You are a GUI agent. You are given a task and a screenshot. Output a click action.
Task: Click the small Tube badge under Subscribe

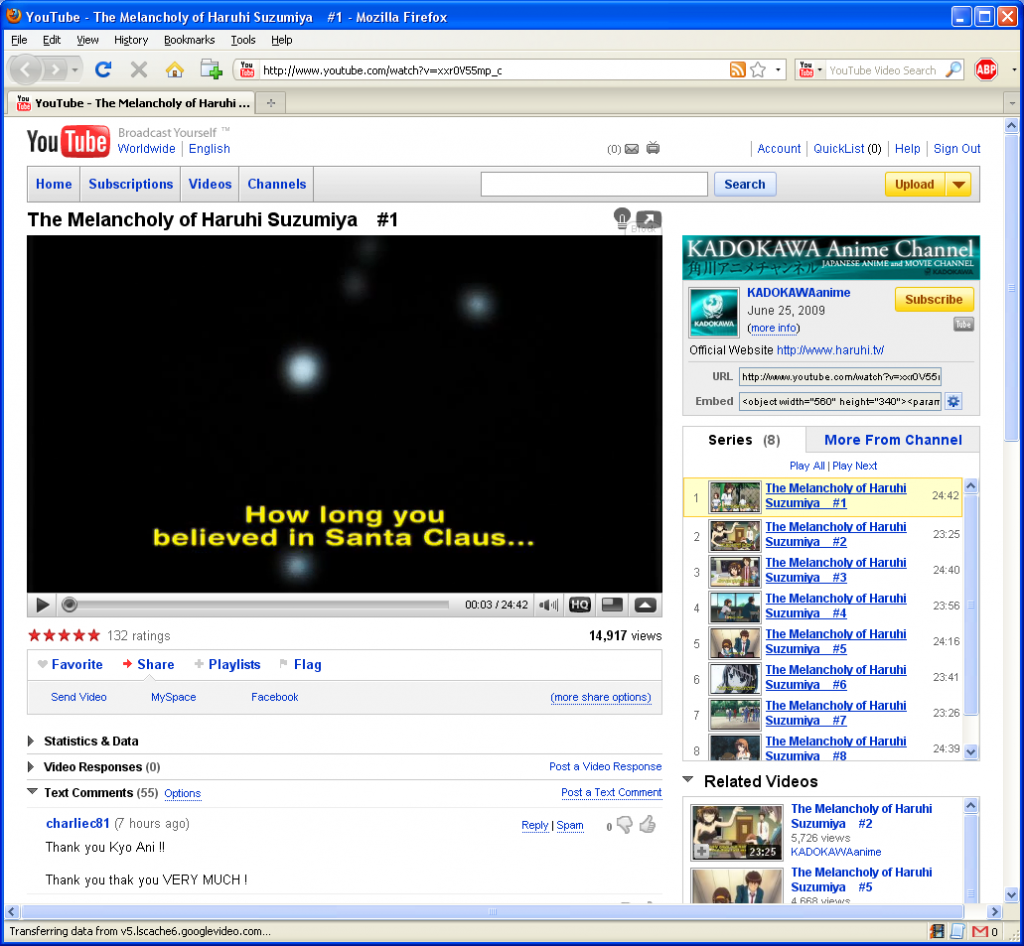tap(963, 324)
